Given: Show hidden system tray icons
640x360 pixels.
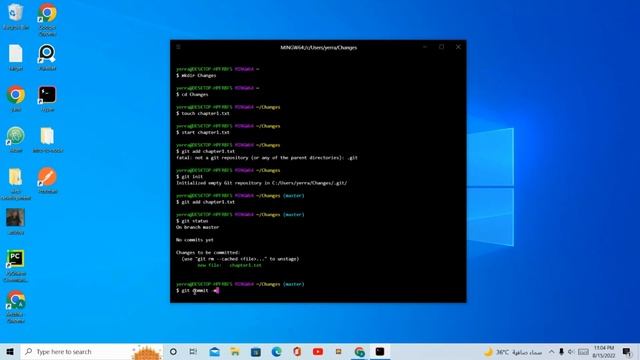Looking at the screenshot, I should pyautogui.click(x=551, y=352).
